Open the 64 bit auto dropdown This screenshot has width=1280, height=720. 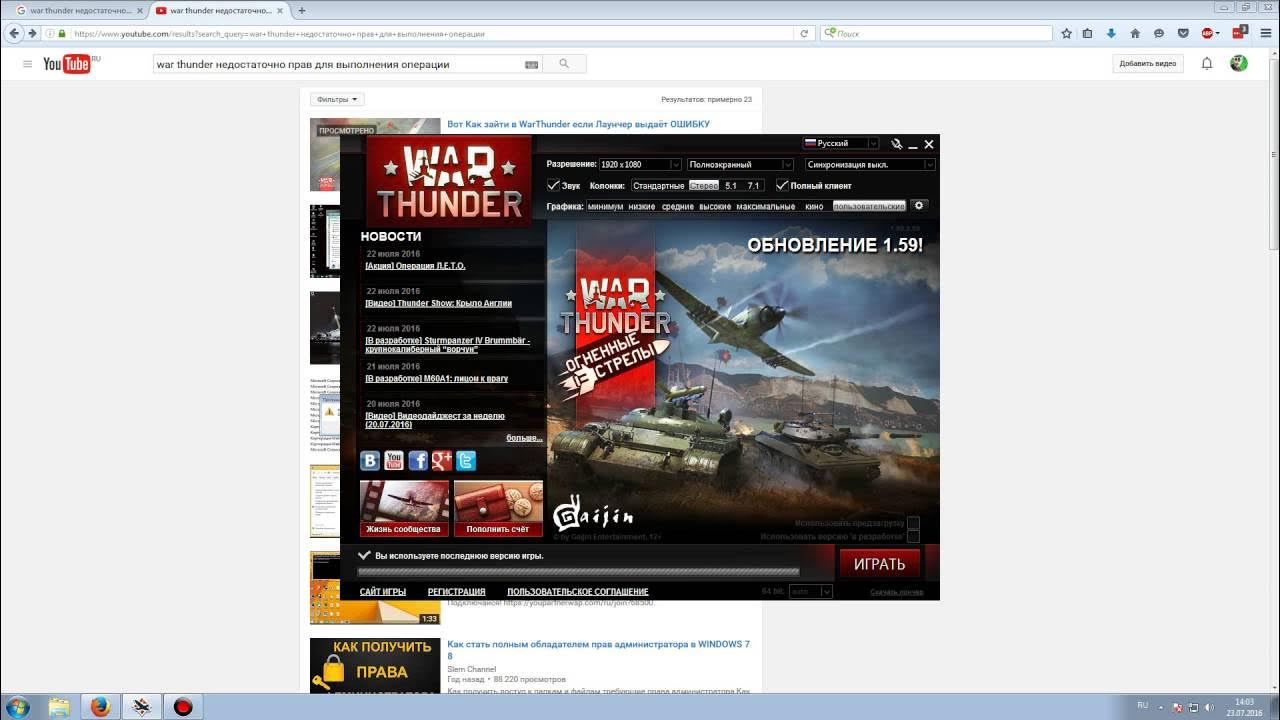[x=810, y=591]
